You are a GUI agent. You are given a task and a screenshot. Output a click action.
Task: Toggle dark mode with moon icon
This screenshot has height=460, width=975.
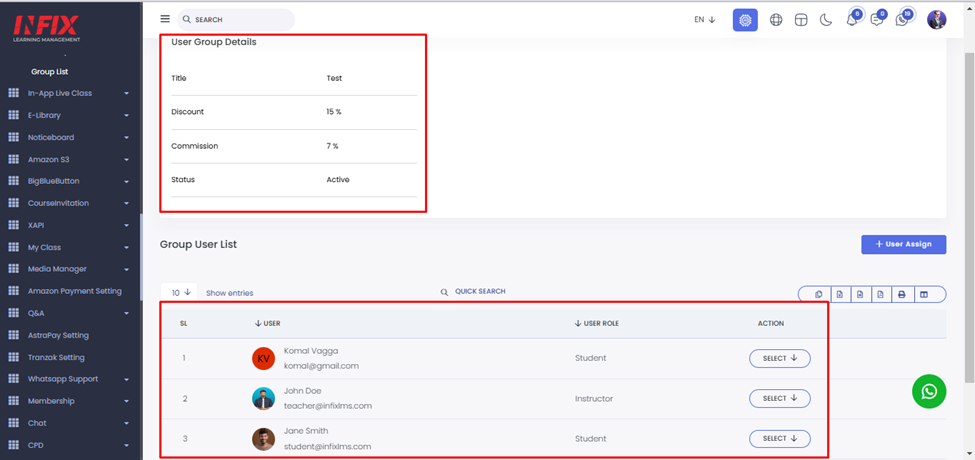tap(826, 20)
